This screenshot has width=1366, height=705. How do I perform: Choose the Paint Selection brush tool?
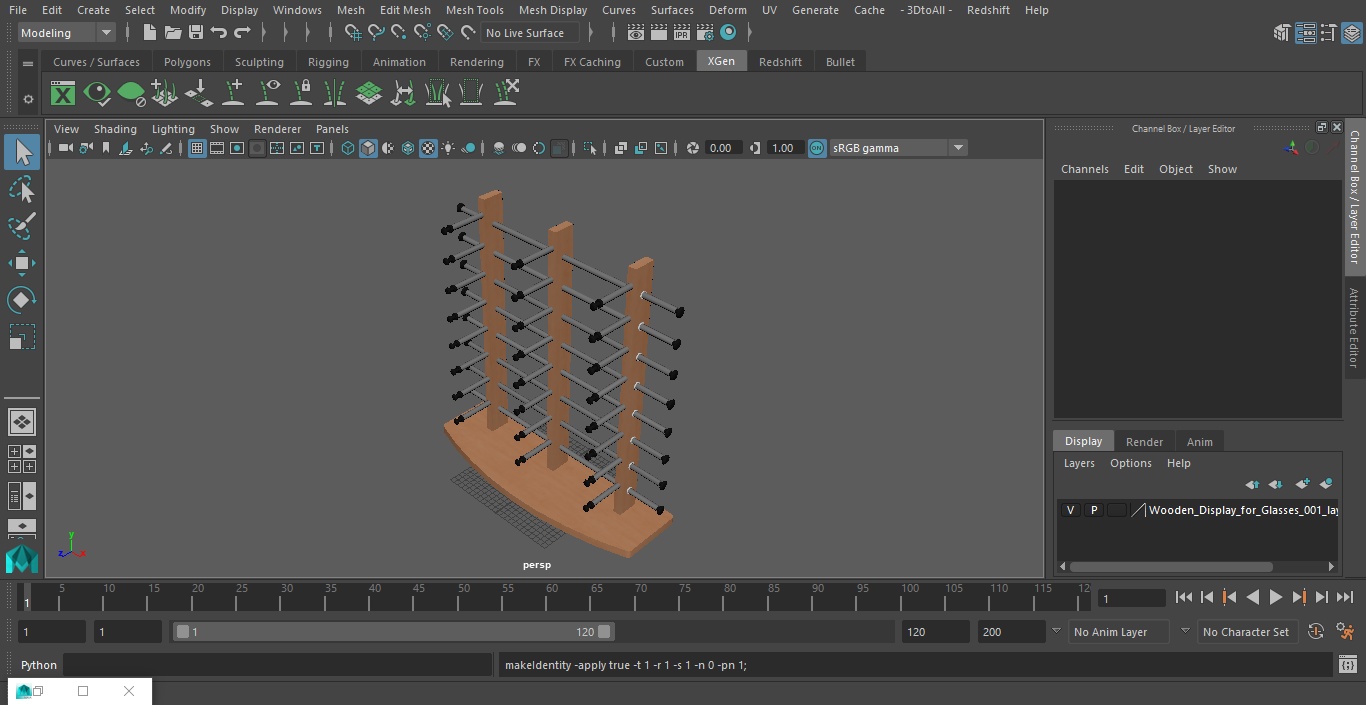click(x=22, y=226)
